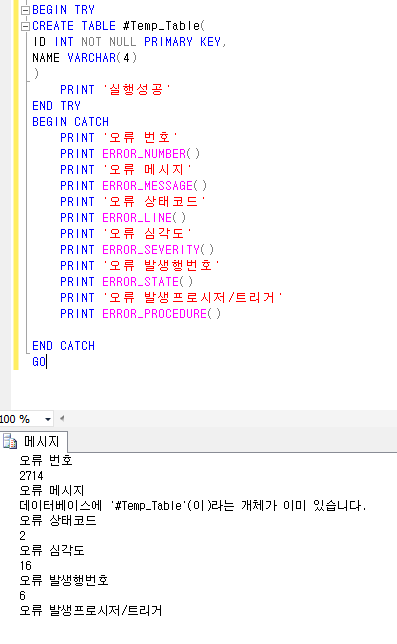Click ERROR_LINE() function in the code
The height and width of the screenshot is (644, 397).
(144, 218)
